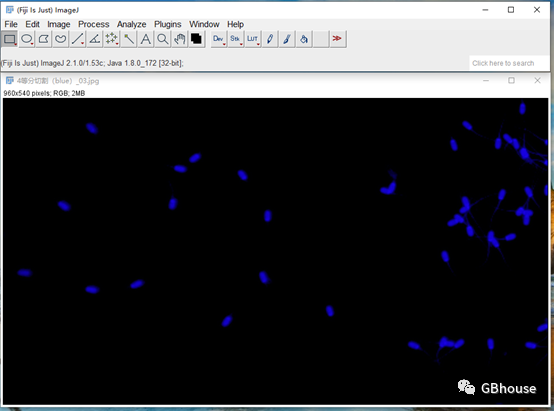Screen dimensions: 554x411
Task: Pick the Freehand selection tool
Action: tap(60, 39)
